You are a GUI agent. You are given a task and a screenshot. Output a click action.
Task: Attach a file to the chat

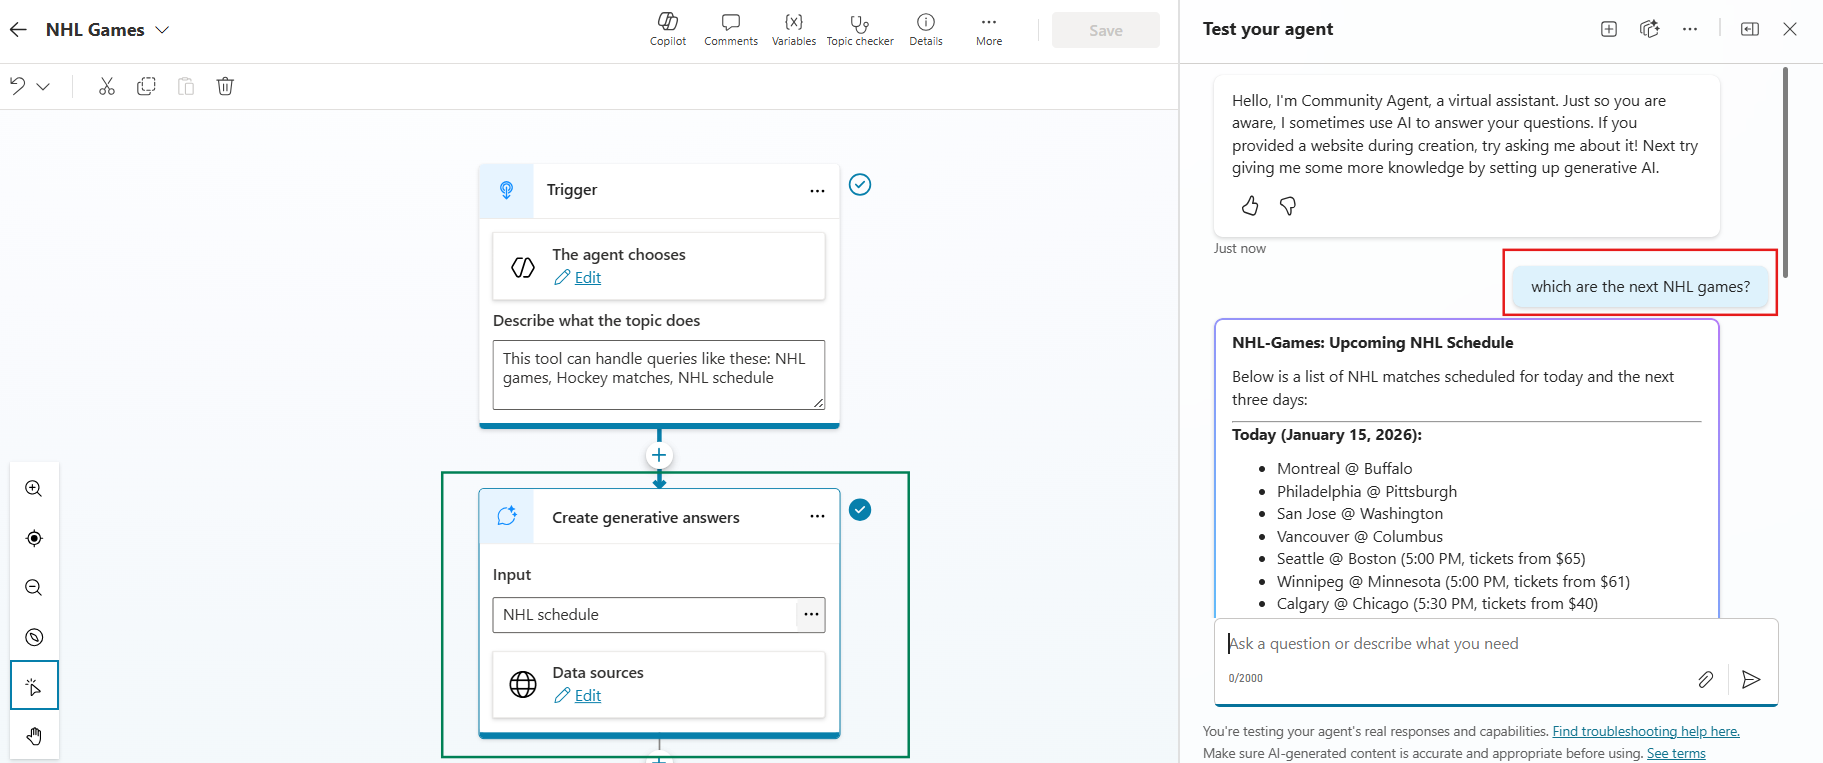1706,679
